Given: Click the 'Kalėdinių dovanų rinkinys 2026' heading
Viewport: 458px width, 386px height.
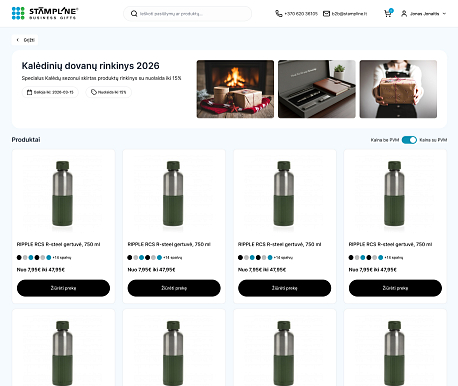Looking at the screenshot, I should (x=90, y=66).
